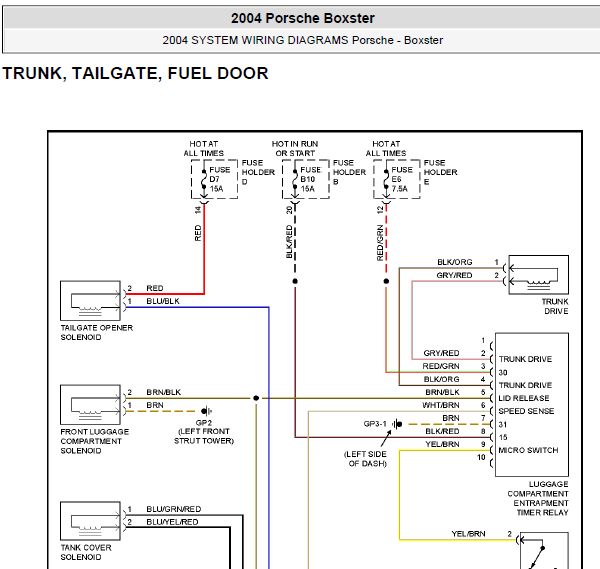Click the 'FUSE HOLDER E' label

coord(440,172)
